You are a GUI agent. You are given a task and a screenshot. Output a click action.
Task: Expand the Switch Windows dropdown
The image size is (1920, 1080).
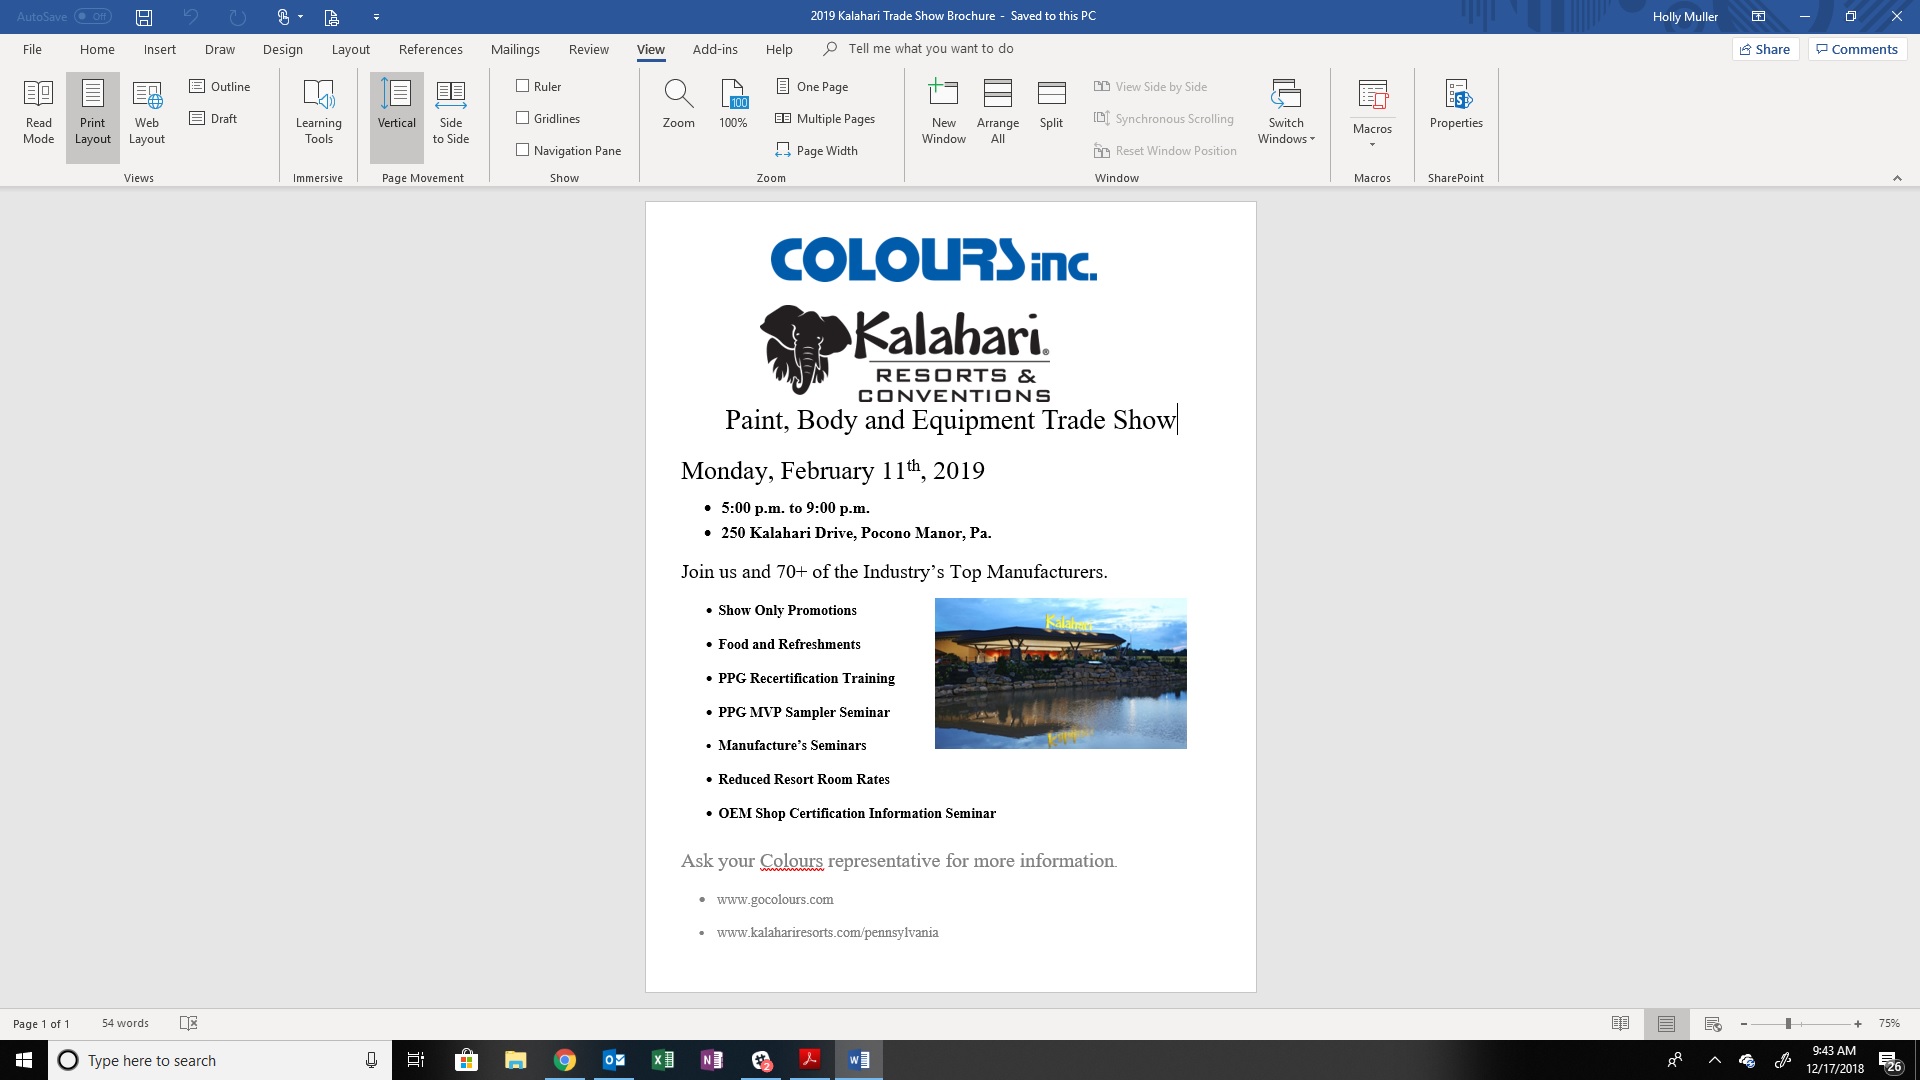click(x=1286, y=114)
